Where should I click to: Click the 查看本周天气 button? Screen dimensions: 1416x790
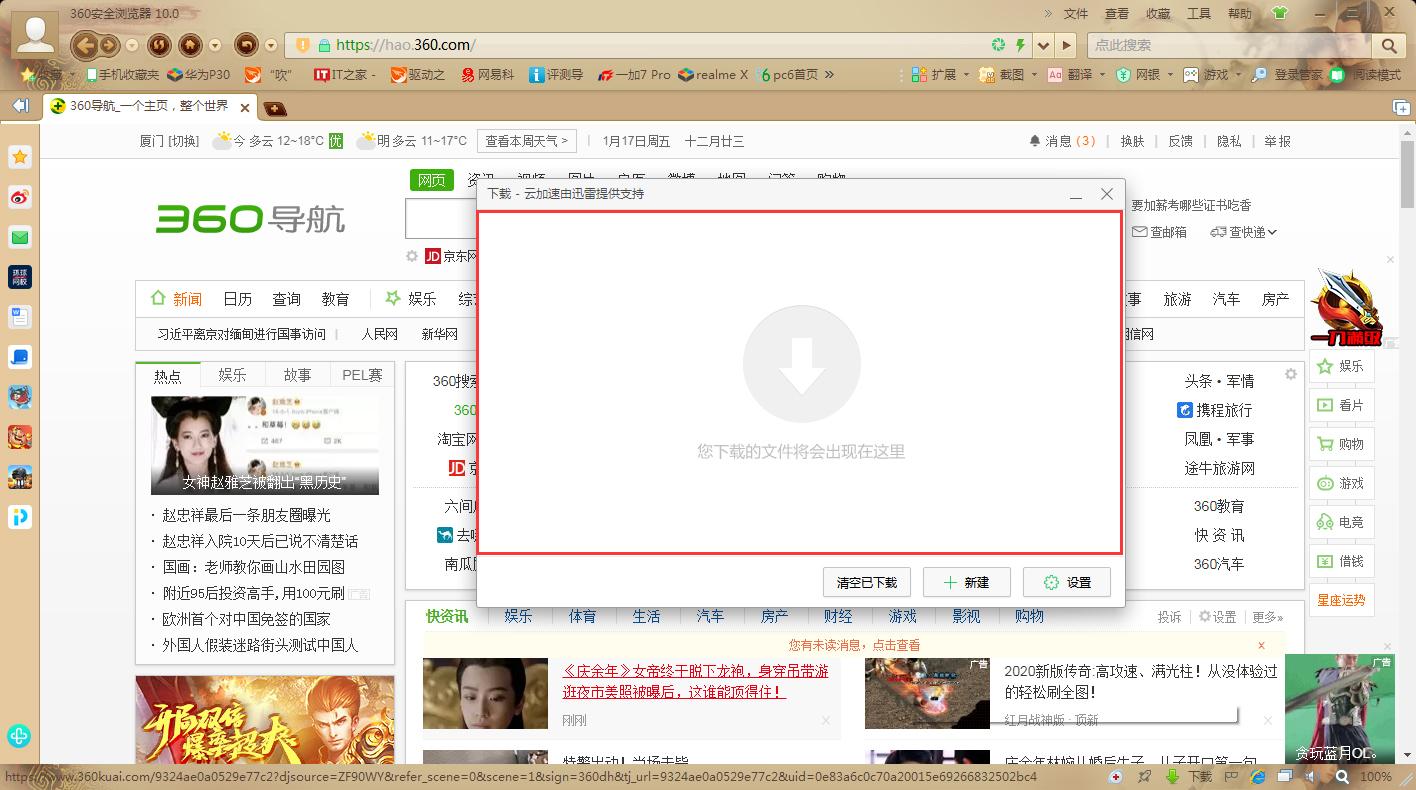tap(527, 141)
